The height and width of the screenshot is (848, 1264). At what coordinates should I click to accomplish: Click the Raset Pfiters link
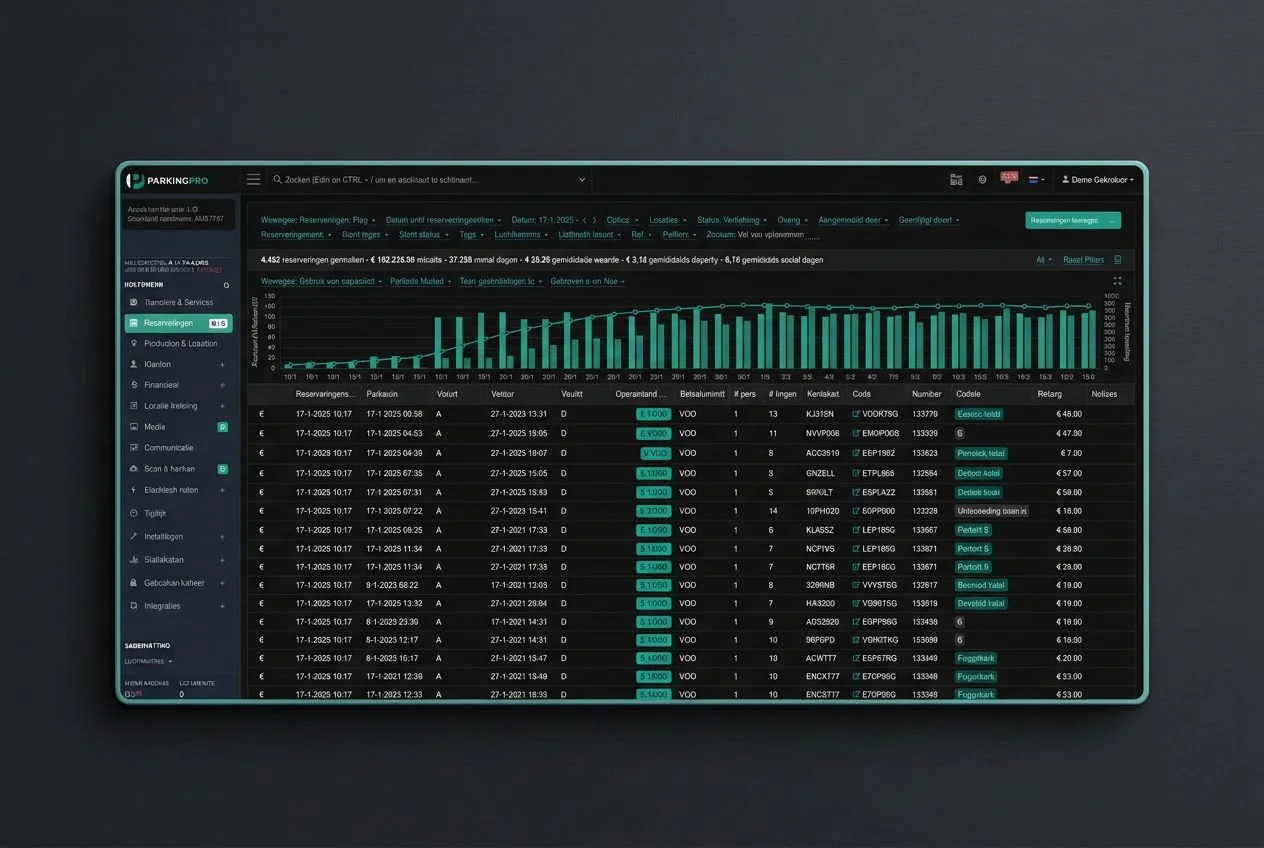pyautogui.click(x=1083, y=260)
